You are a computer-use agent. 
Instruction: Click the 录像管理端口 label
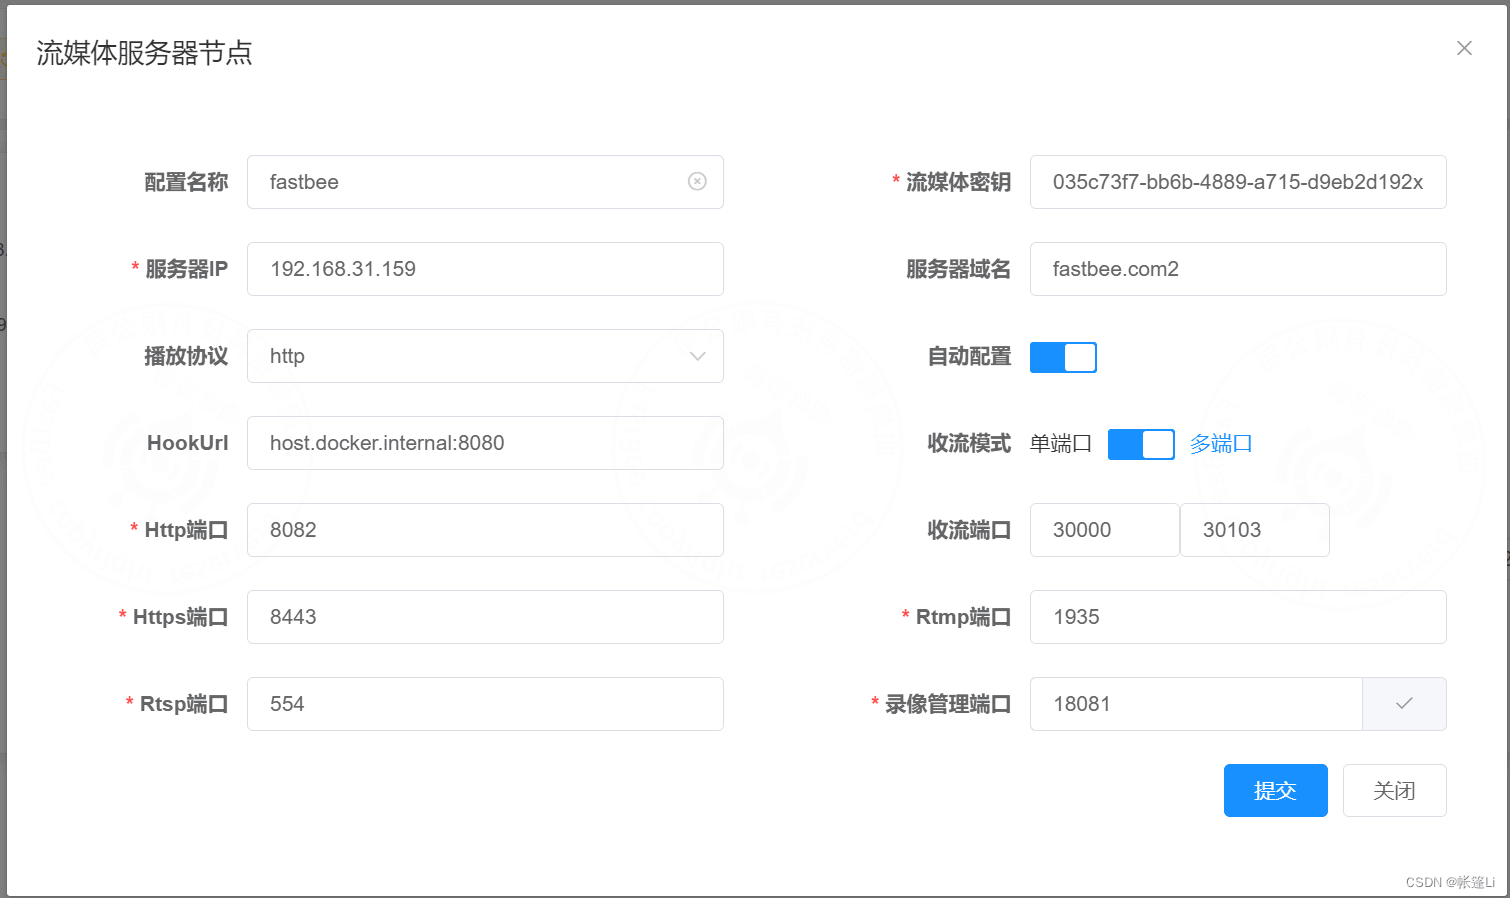click(949, 704)
